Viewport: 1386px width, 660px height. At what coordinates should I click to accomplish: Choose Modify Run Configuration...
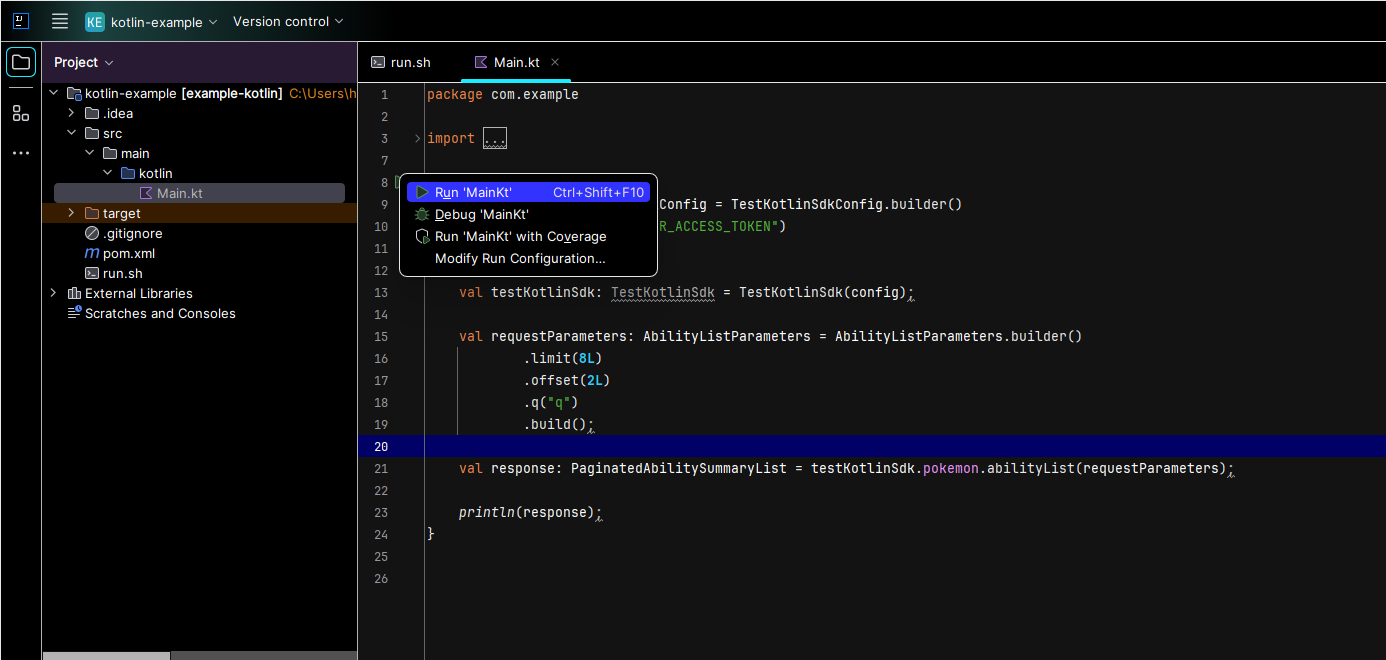pos(528,258)
